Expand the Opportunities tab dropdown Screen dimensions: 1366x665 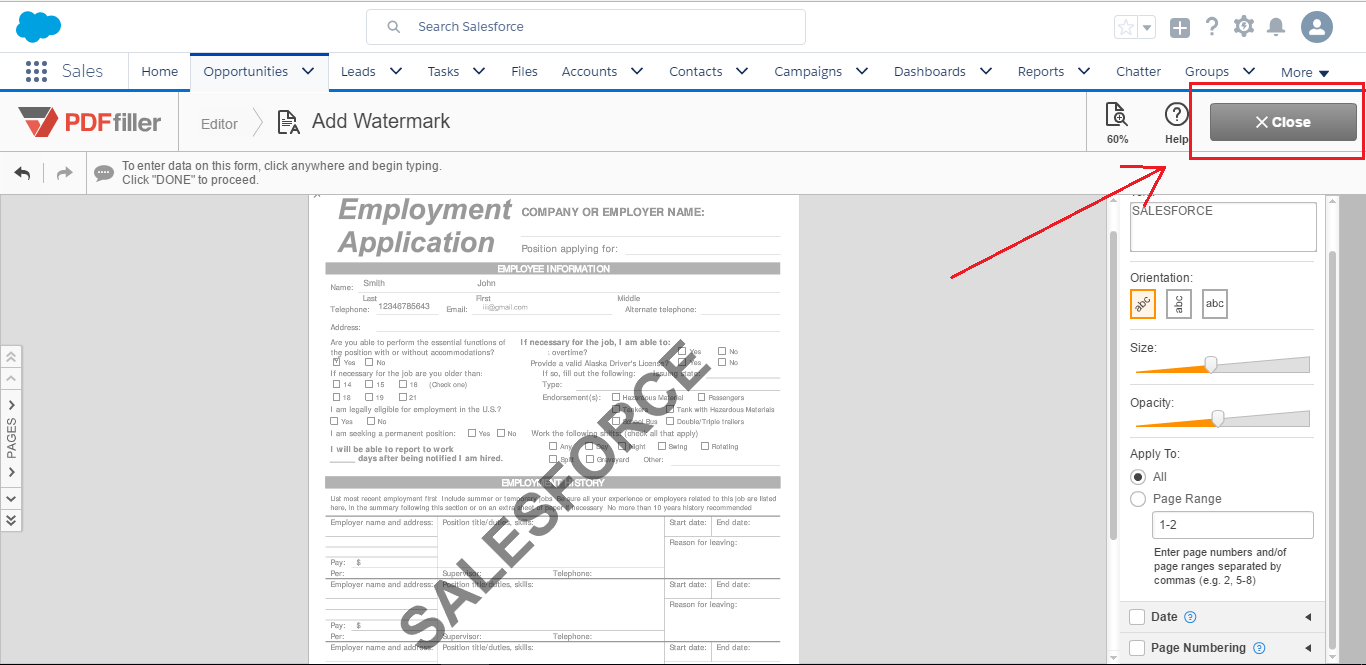coord(308,71)
